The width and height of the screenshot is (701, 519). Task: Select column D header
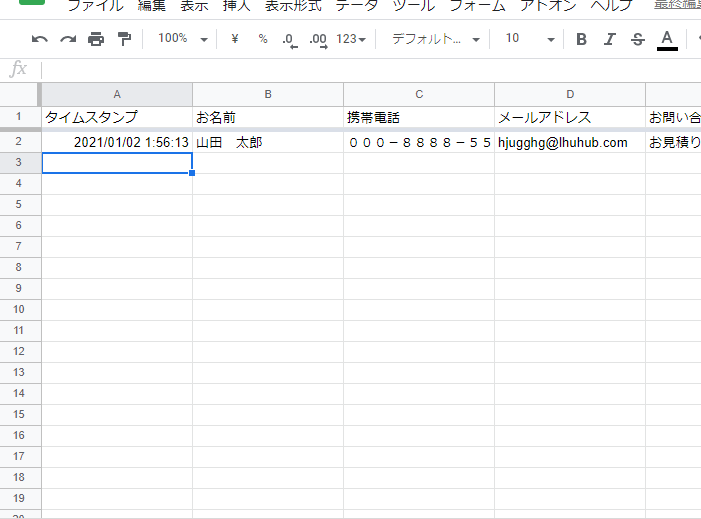coord(570,94)
